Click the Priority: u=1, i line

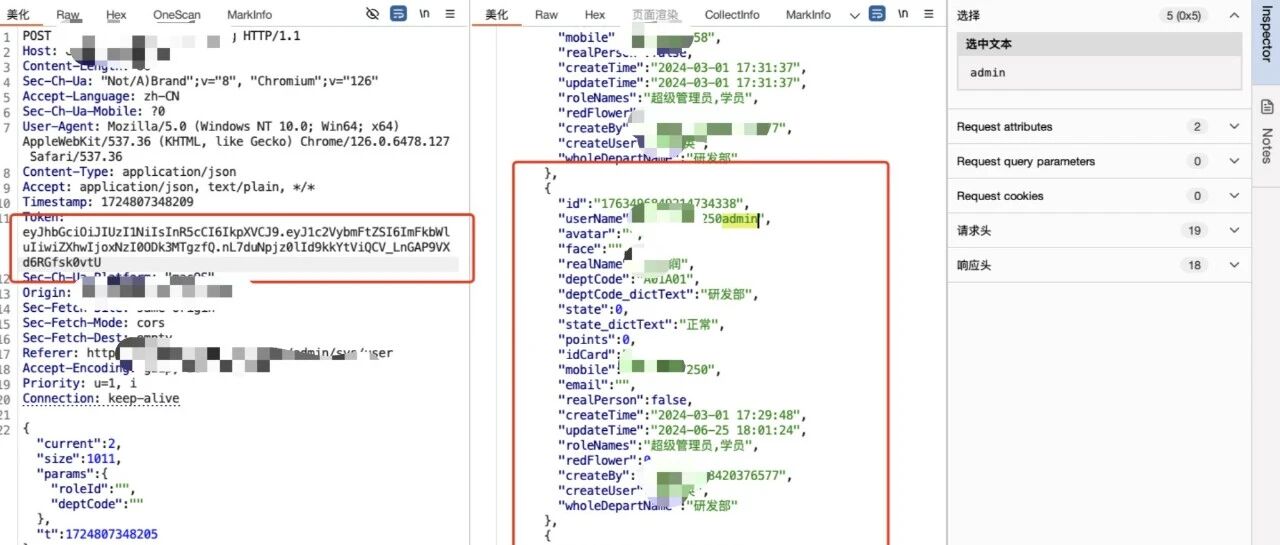click(x=80, y=383)
